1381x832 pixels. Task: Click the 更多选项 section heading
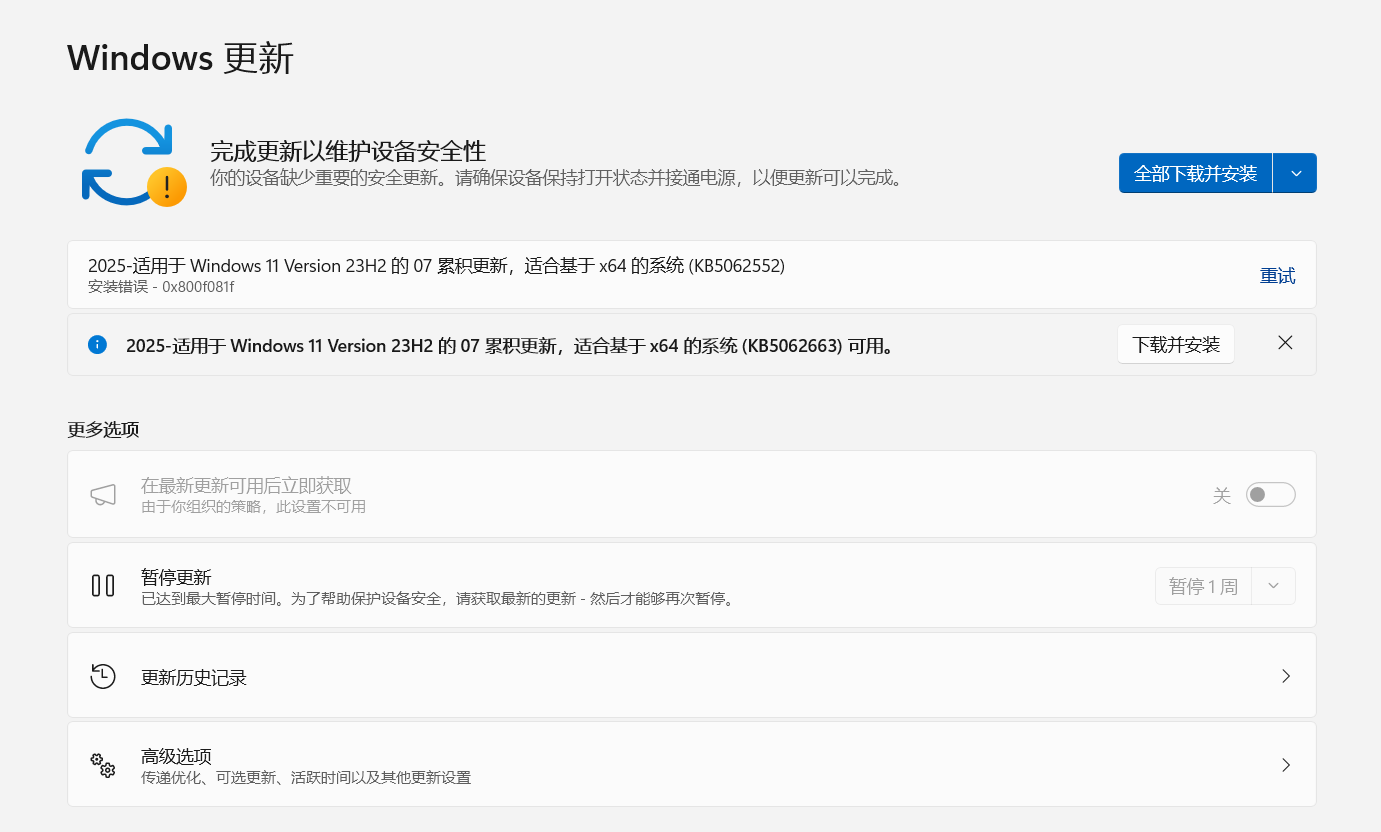[103, 430]
